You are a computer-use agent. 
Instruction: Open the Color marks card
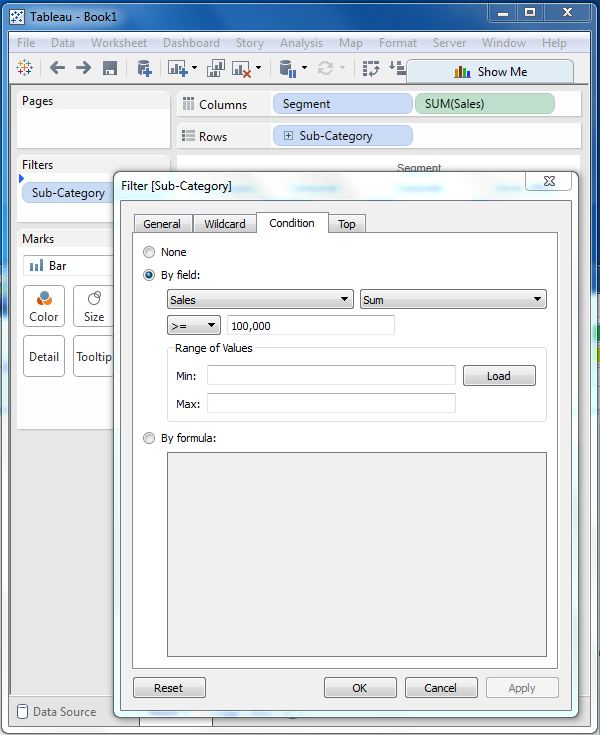[x=44, y=306]
